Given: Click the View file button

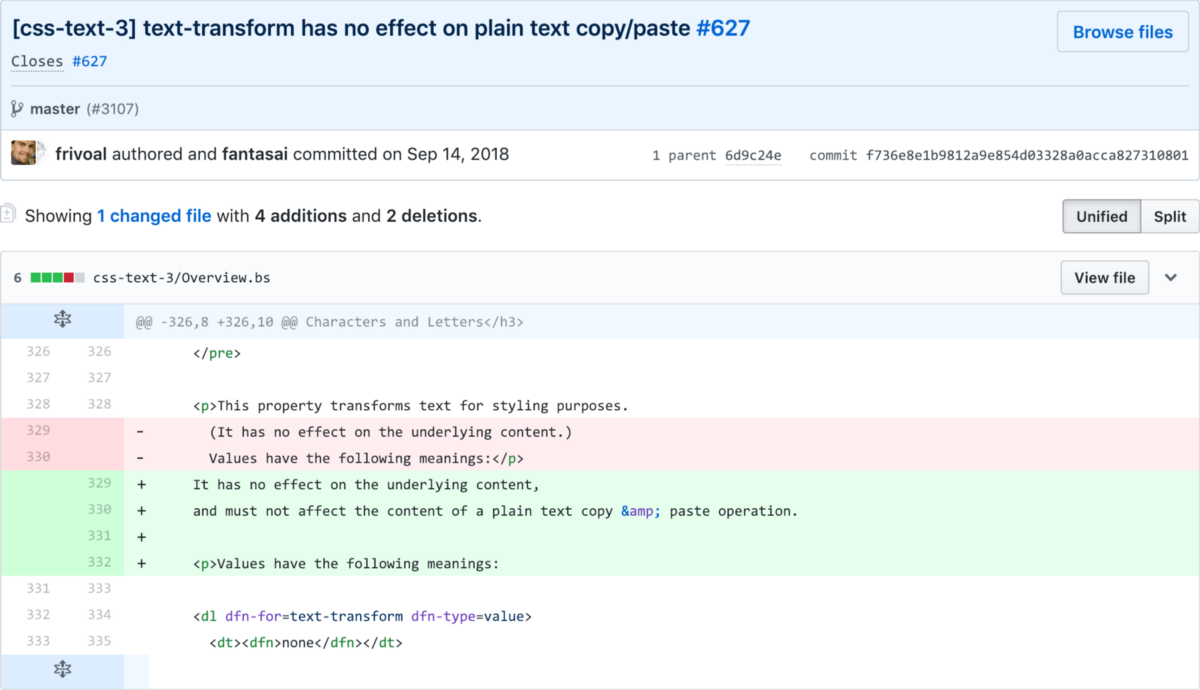Looking at the screenshot, I should (1104, 277).
